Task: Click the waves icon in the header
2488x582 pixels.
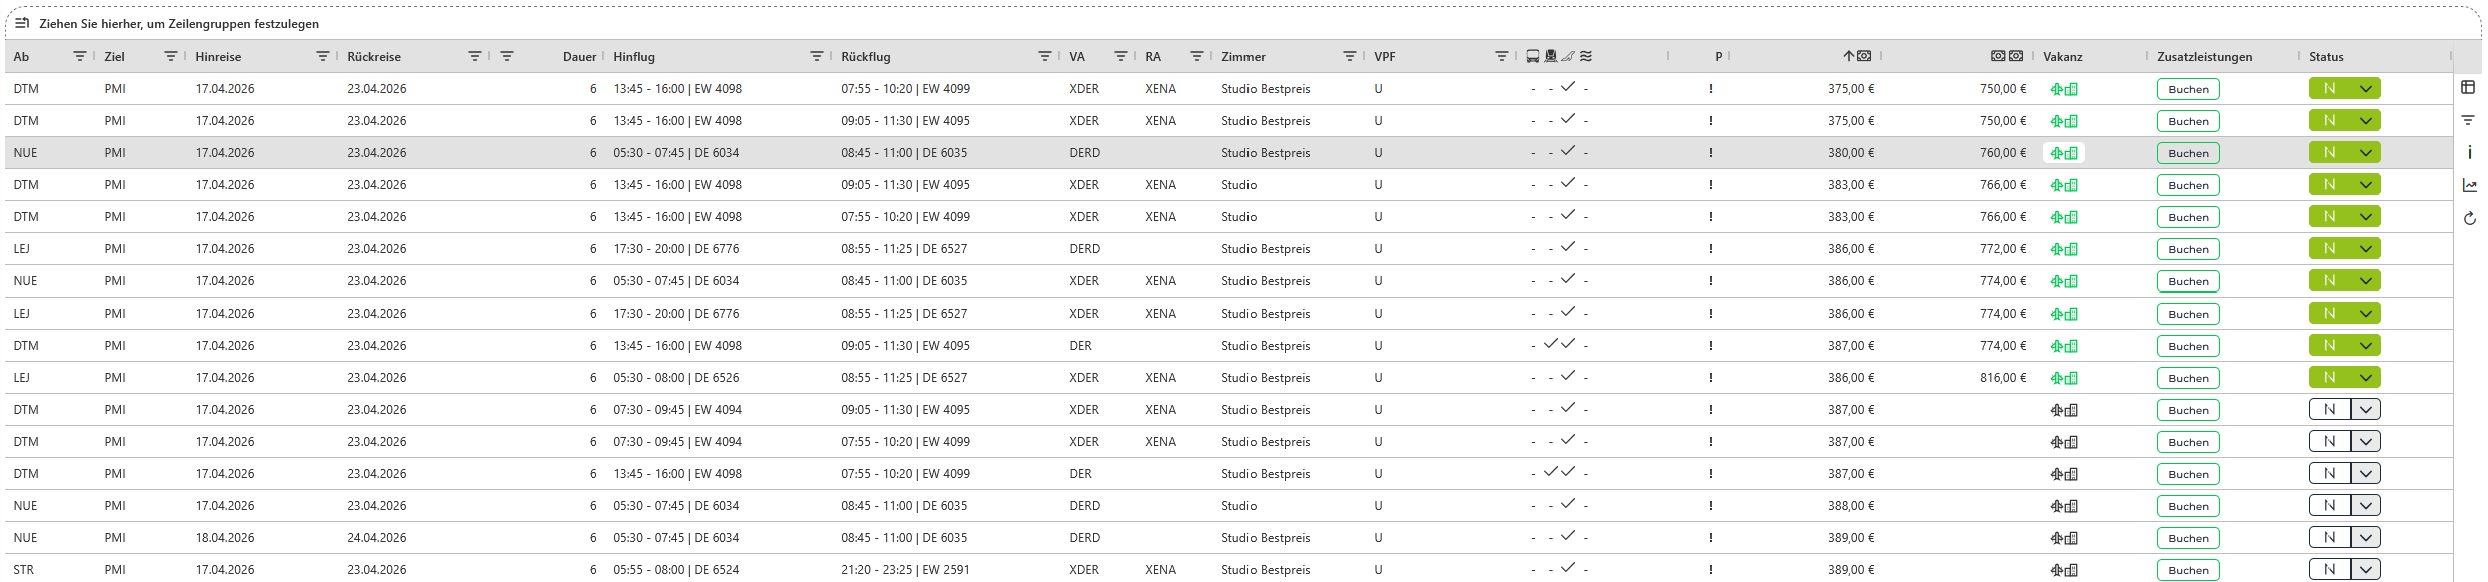Action: coord(1586,56)
